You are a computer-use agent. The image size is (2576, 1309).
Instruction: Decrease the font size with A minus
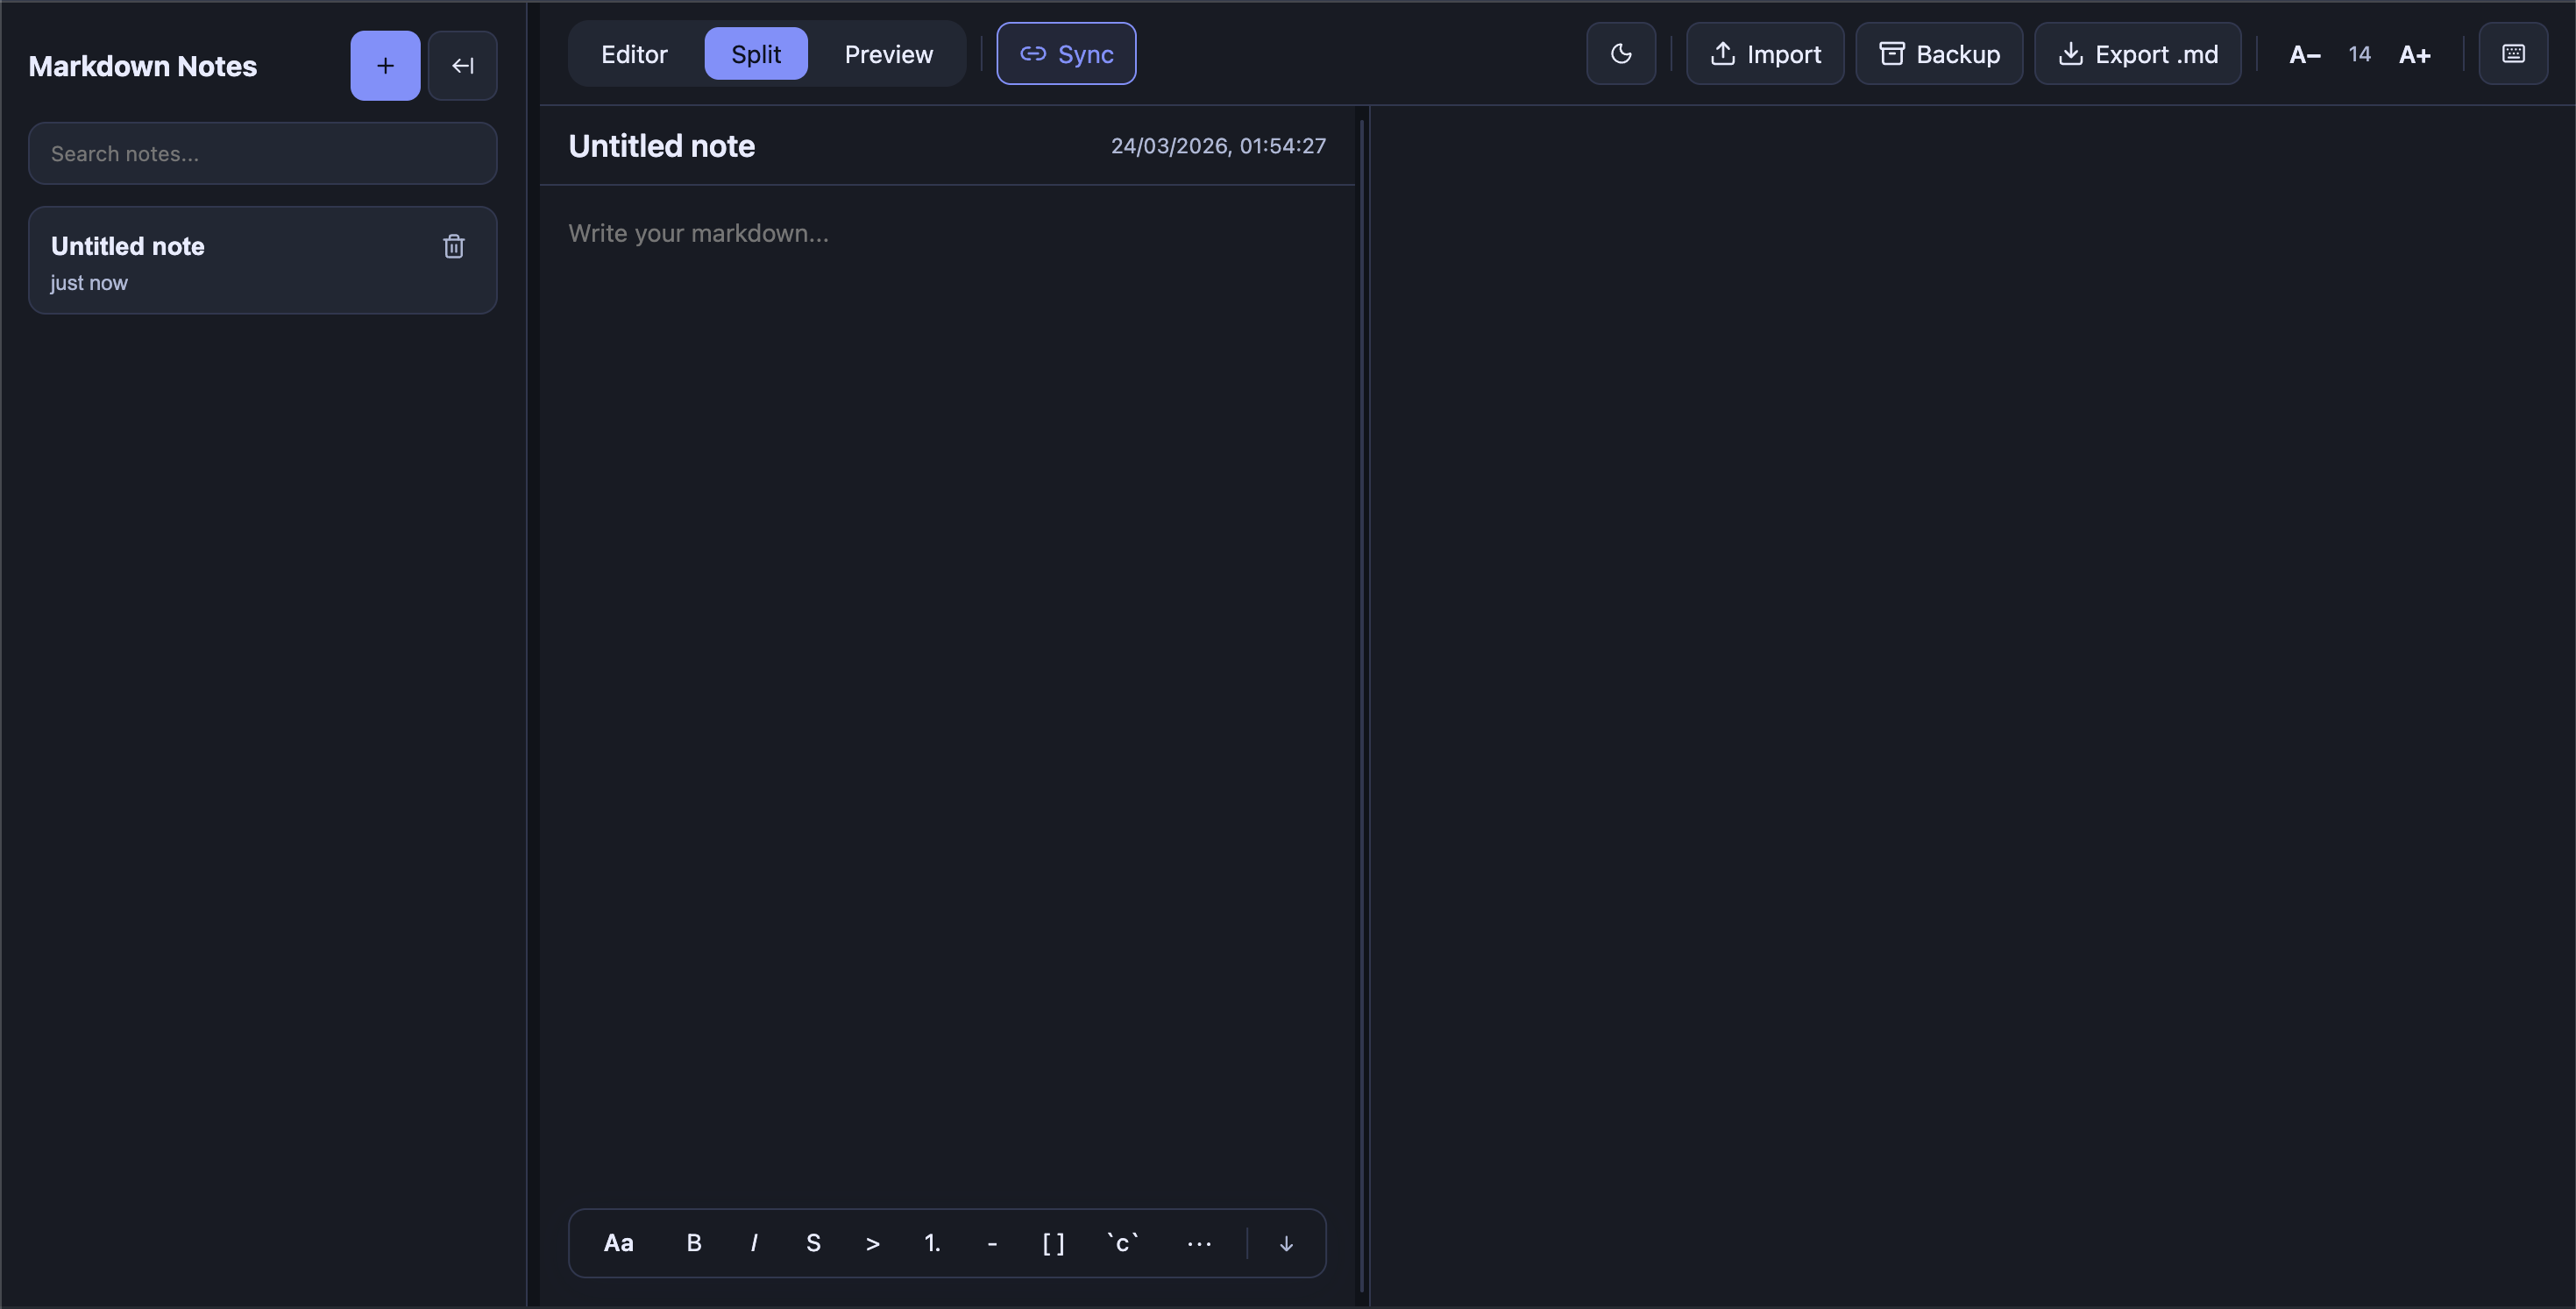(2304, 54)
